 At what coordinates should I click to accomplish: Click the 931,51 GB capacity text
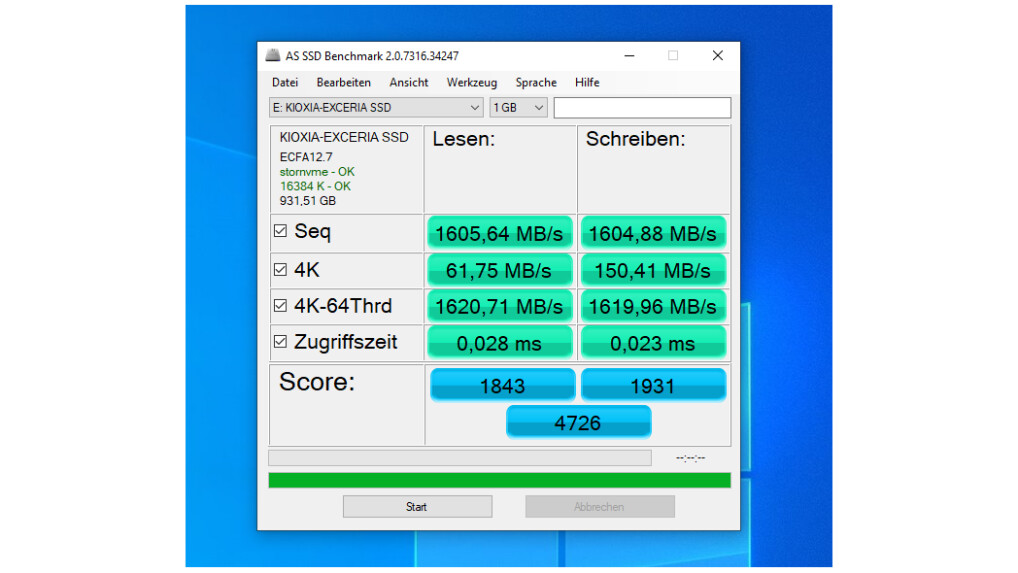(x=308, y=201)
